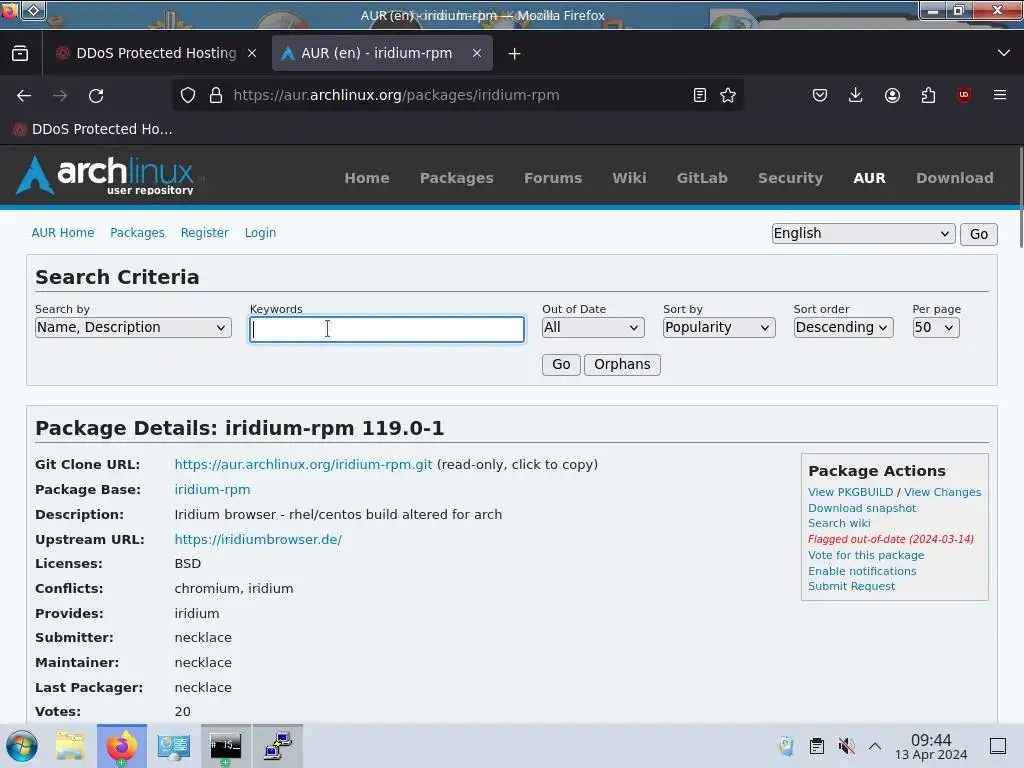Click Go button under search criteria
This screenshot has width=1024, height=768.
(x=561, y=364)
